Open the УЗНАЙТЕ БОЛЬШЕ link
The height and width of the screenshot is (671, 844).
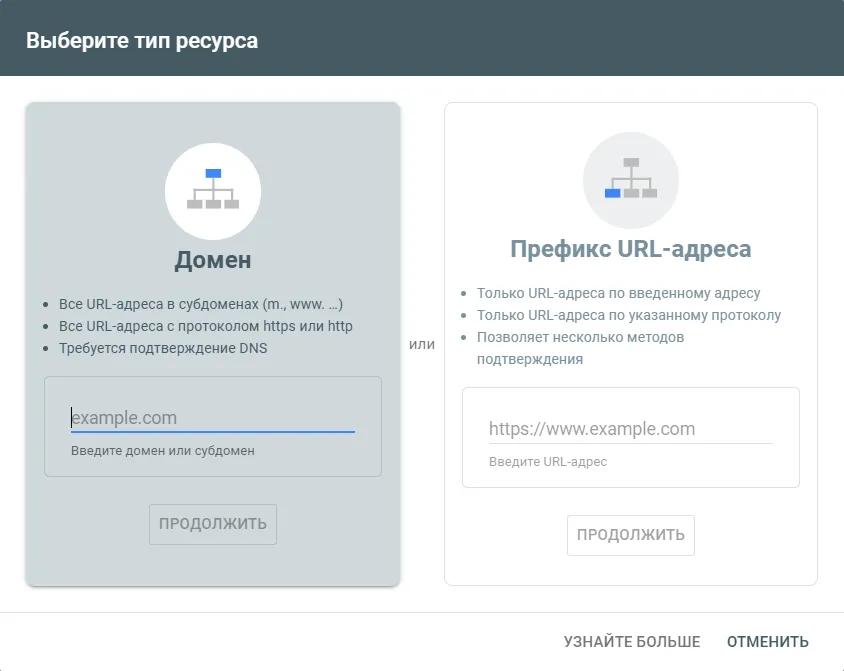coord(632,641)
